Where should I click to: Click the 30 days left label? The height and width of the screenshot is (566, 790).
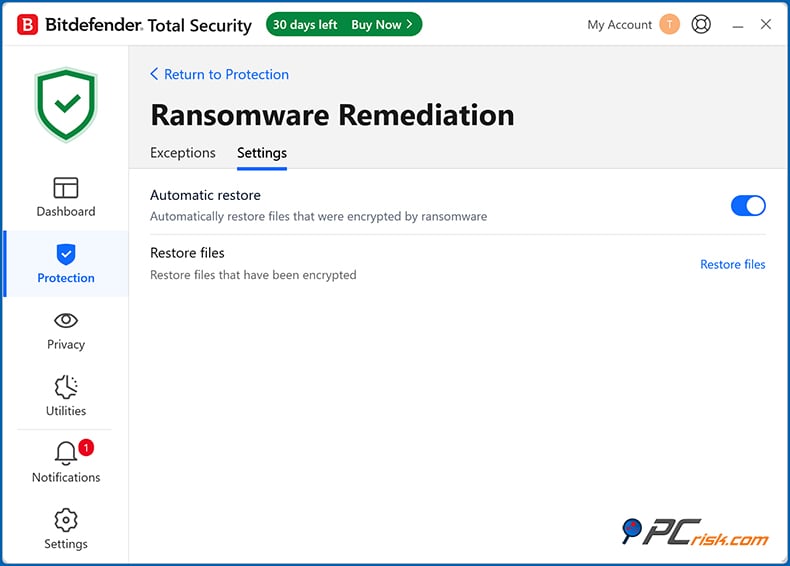(x=305, y=25)
